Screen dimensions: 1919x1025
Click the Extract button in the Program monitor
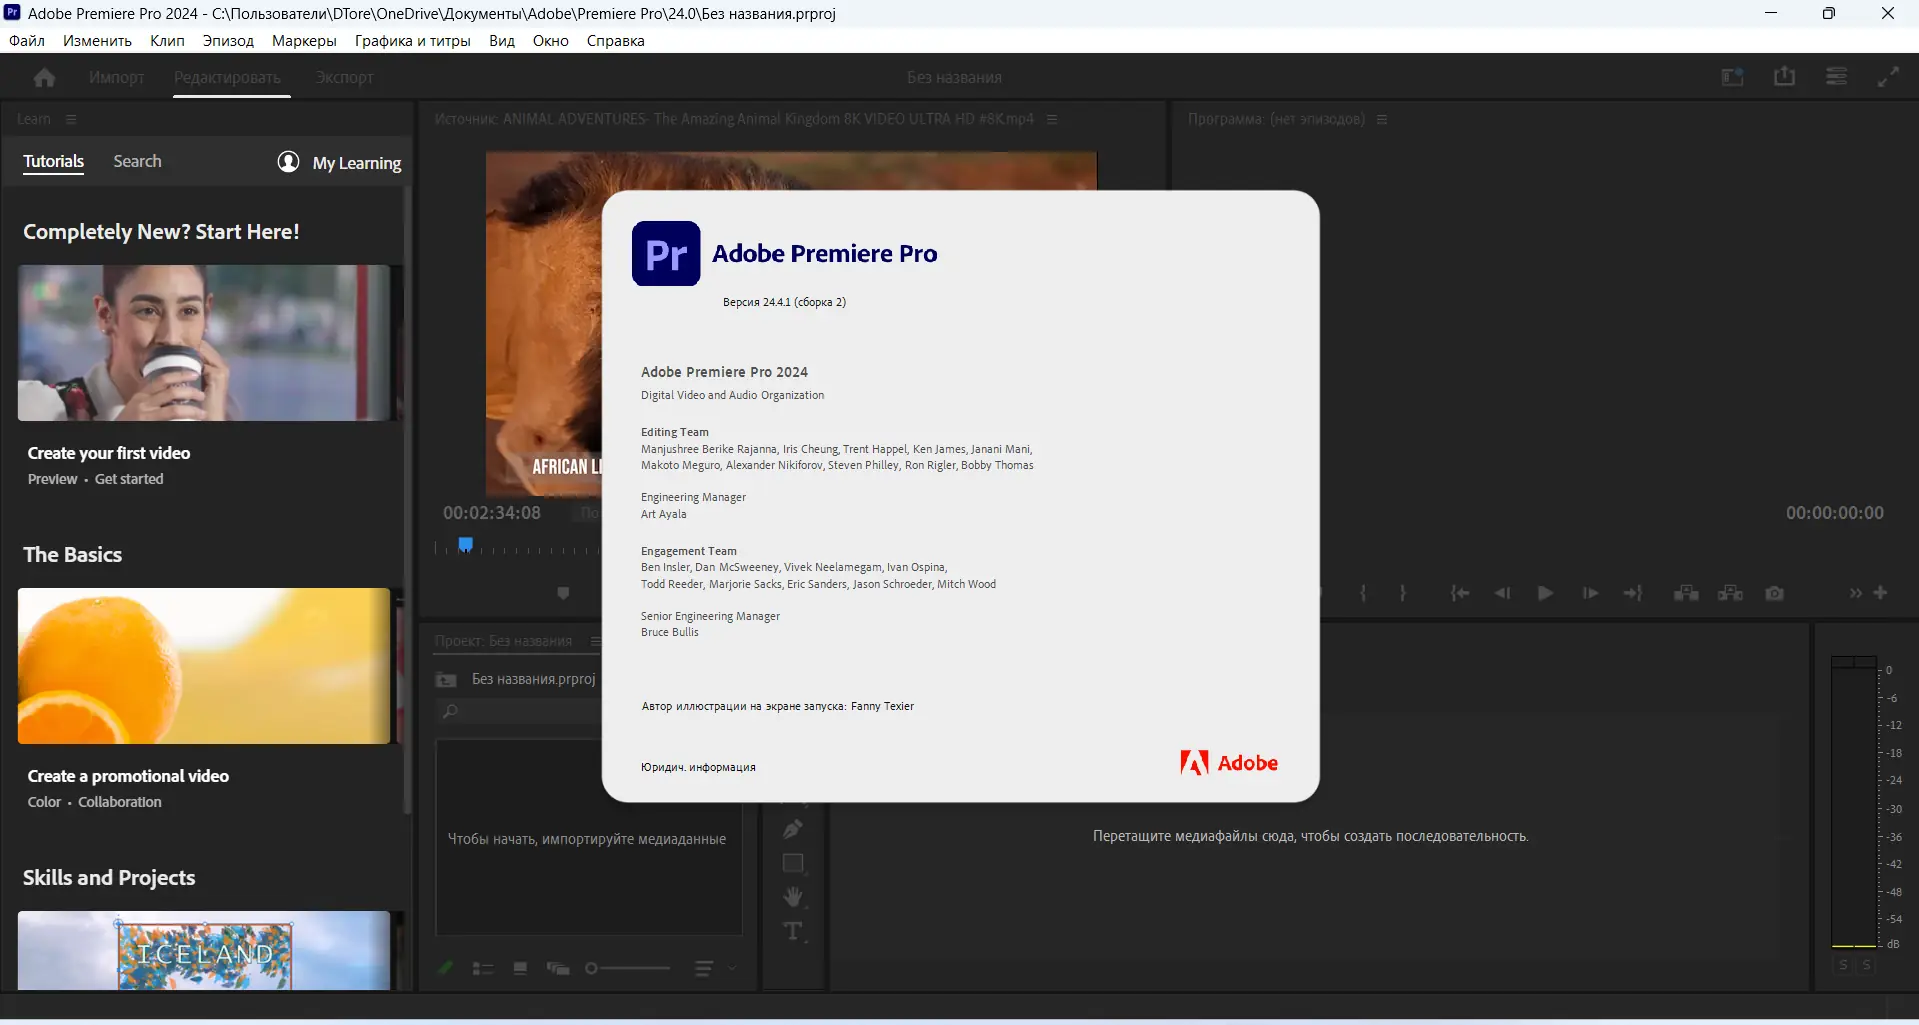1730,593
